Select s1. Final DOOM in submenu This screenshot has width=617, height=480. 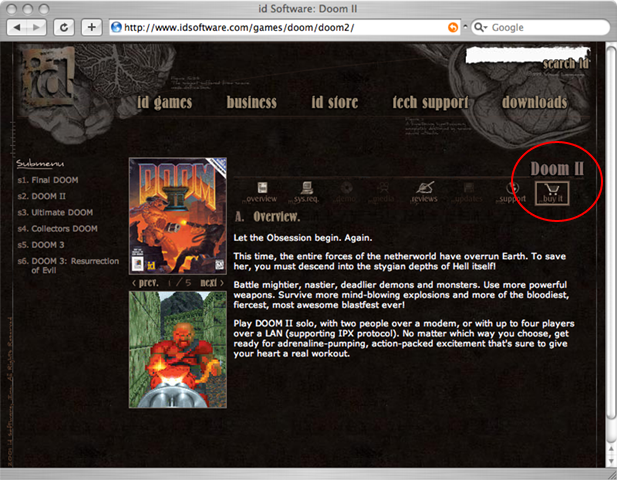click(48, 180)
